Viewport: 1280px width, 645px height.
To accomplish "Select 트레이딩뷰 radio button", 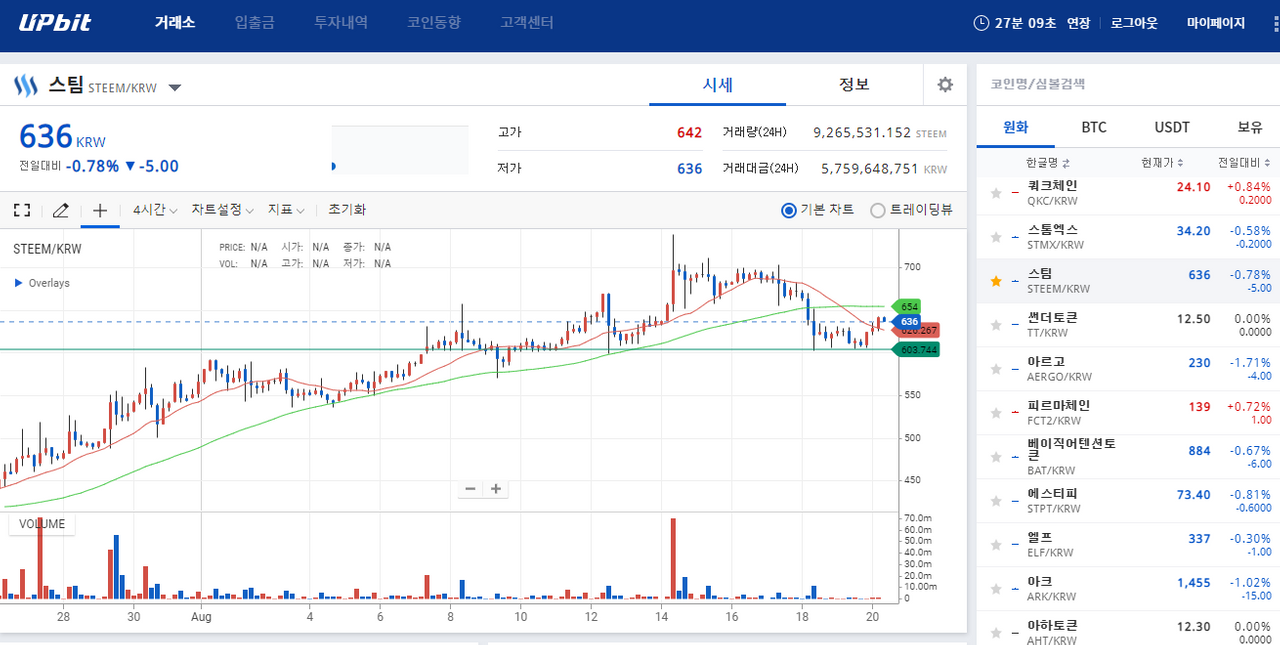I will [x=878, y=210].
